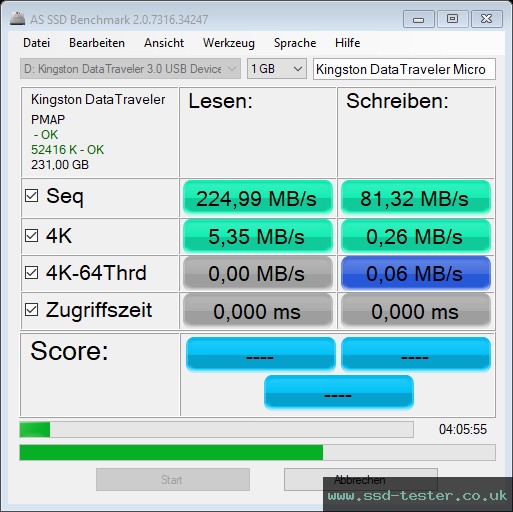
Task: Open the Sprache menu
Action: (295, 43)
